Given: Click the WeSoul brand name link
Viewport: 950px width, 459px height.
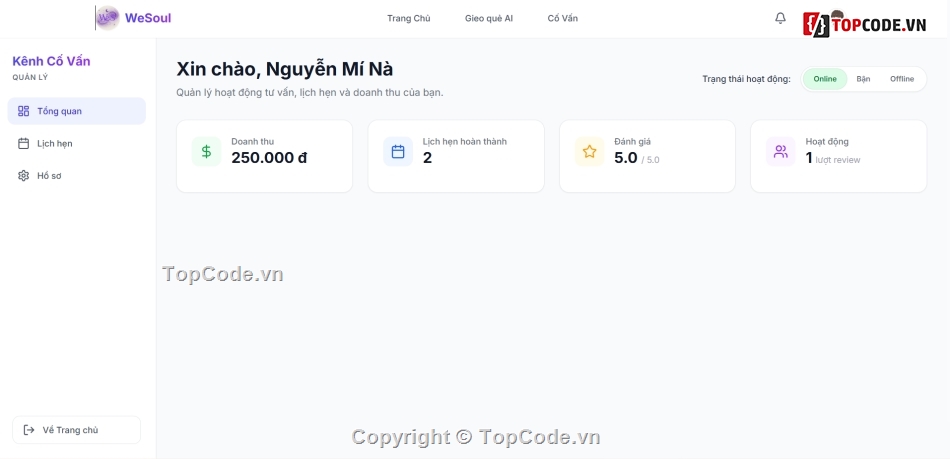Looking at the screenshot, I should coord(148,18).
